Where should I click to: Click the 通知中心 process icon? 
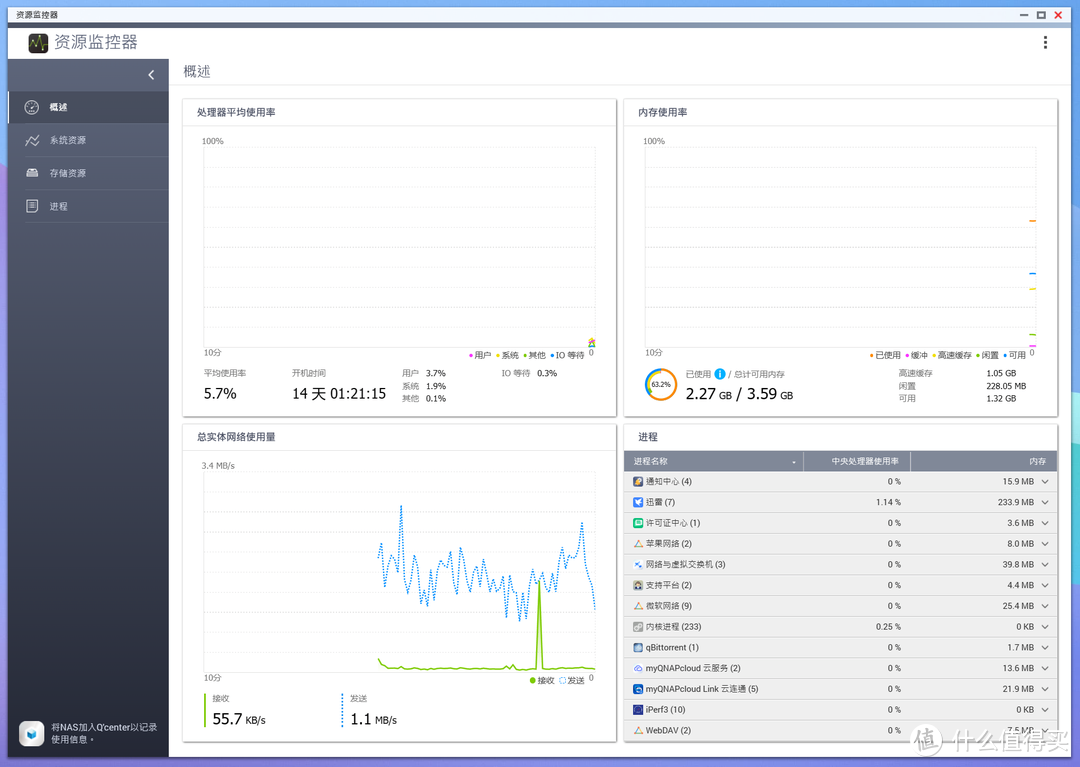click(x=638, y=482)
